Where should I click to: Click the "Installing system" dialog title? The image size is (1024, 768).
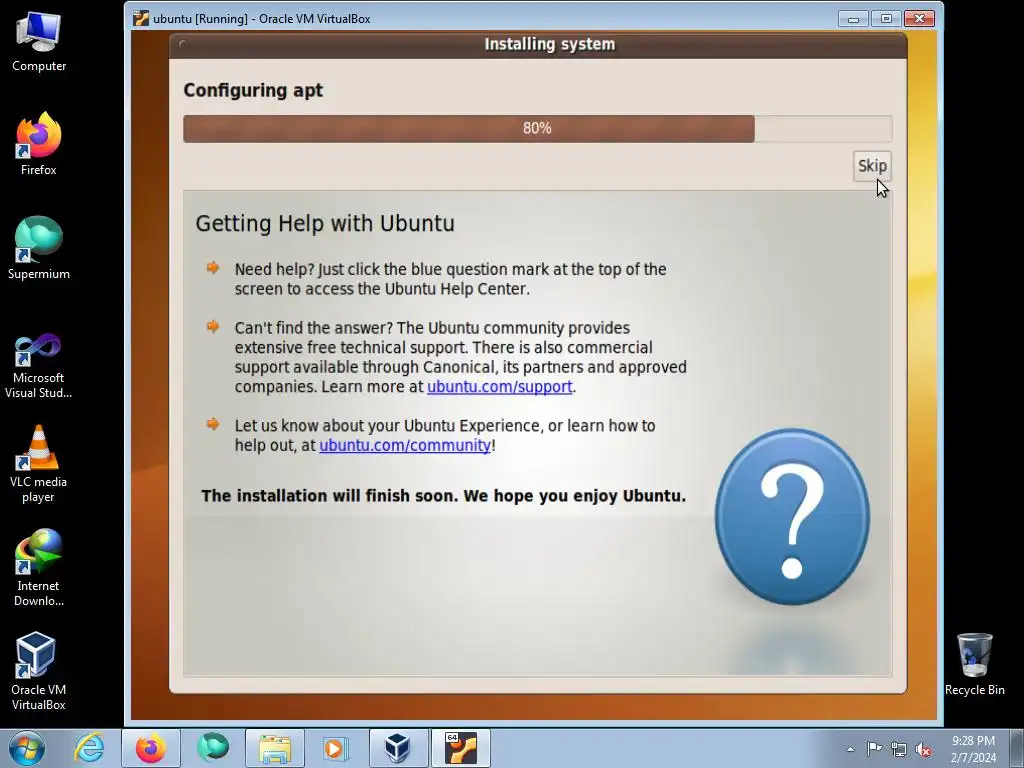click(x=550, y=44)
